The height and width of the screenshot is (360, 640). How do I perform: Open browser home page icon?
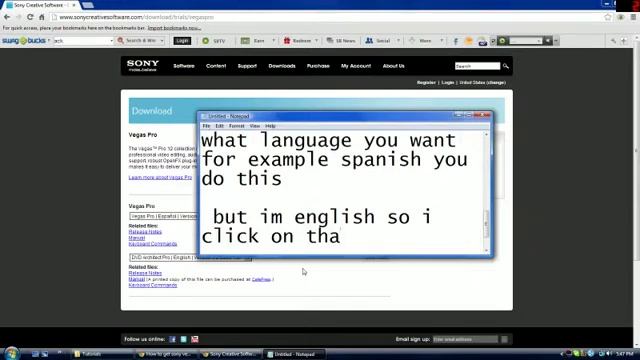pos(42,17)
